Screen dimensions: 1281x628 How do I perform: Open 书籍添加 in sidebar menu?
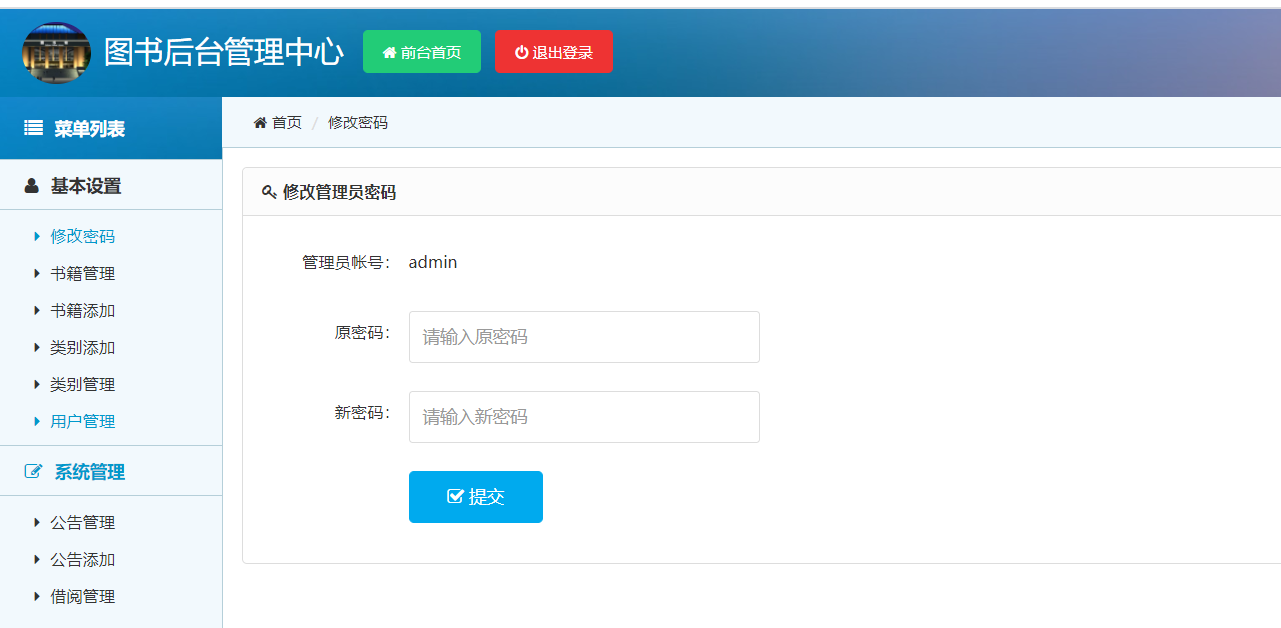pyautogui.click(x=83, y=311)
